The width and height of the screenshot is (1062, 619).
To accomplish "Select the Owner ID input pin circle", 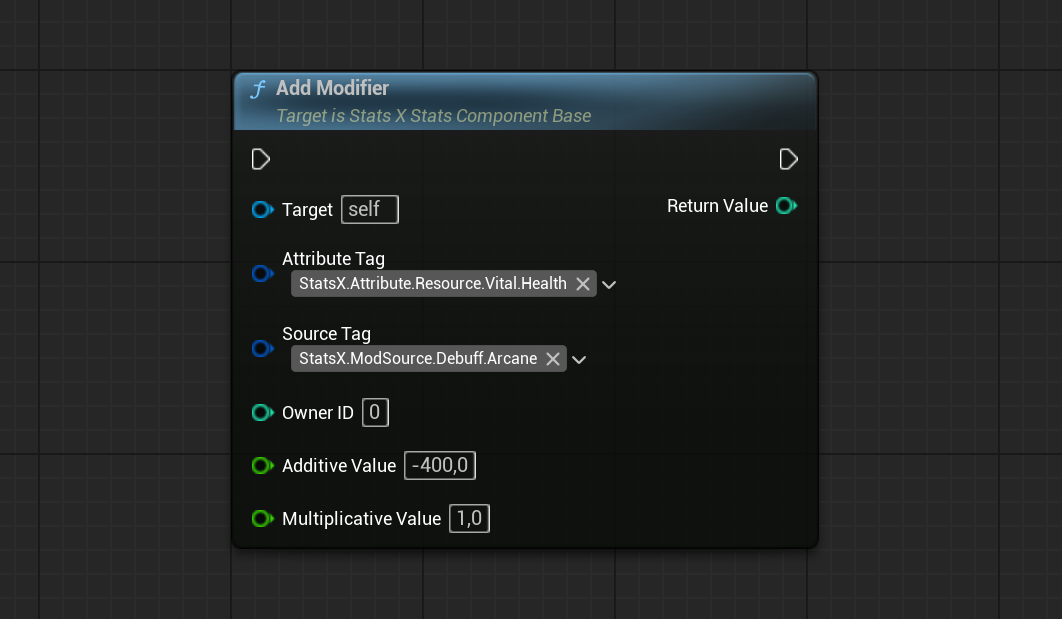I will click(x=262, y=412).
